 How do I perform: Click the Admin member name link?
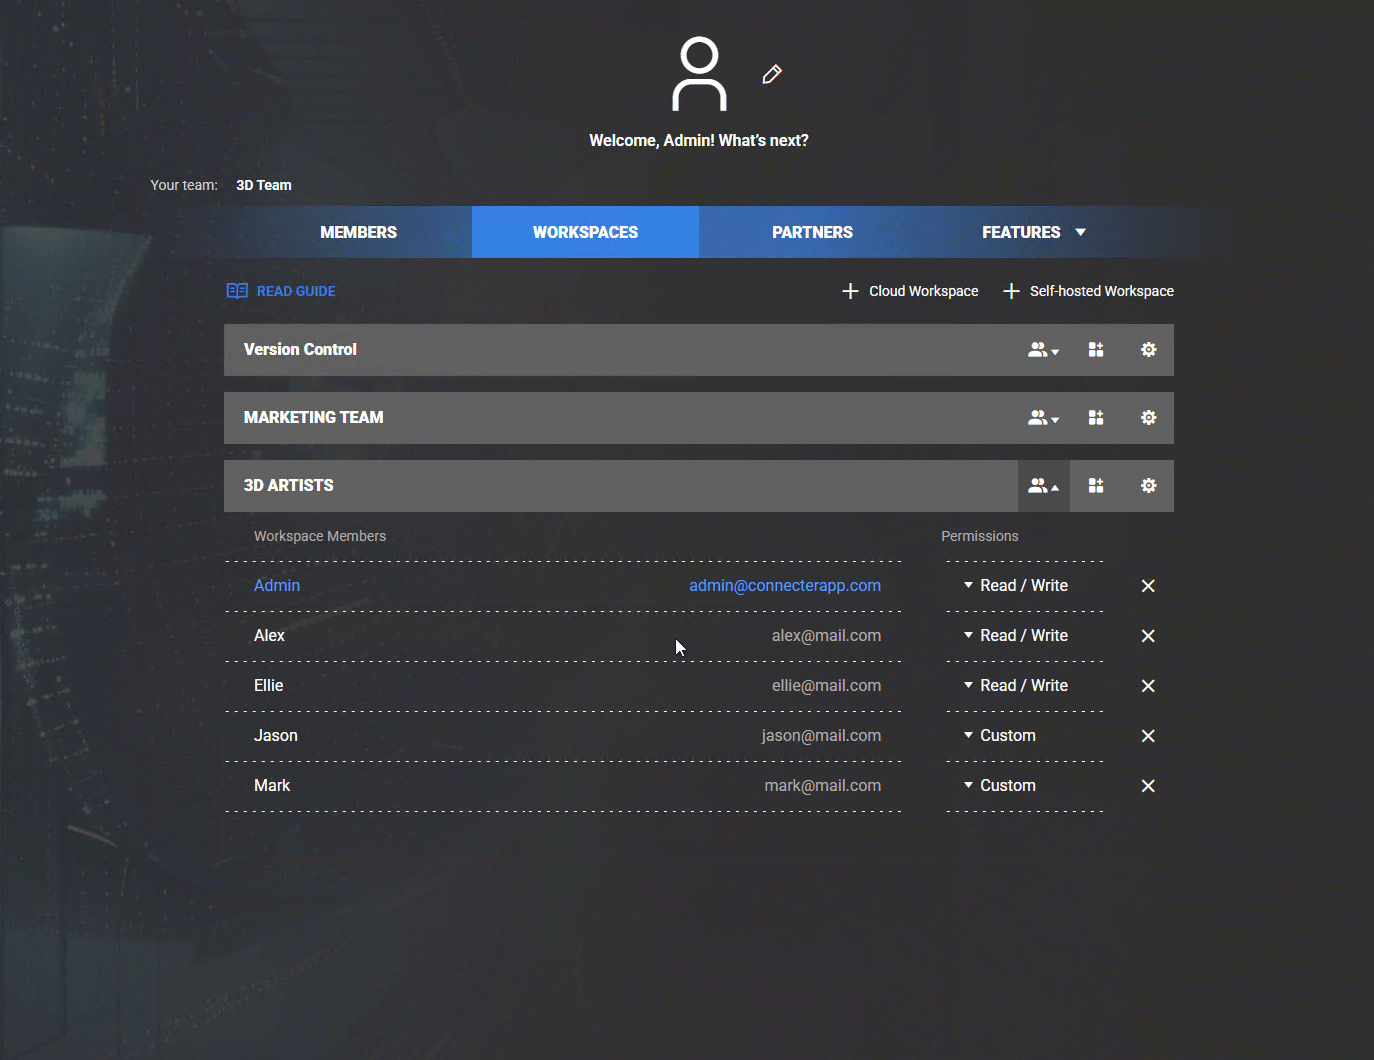tap(277, 586)
